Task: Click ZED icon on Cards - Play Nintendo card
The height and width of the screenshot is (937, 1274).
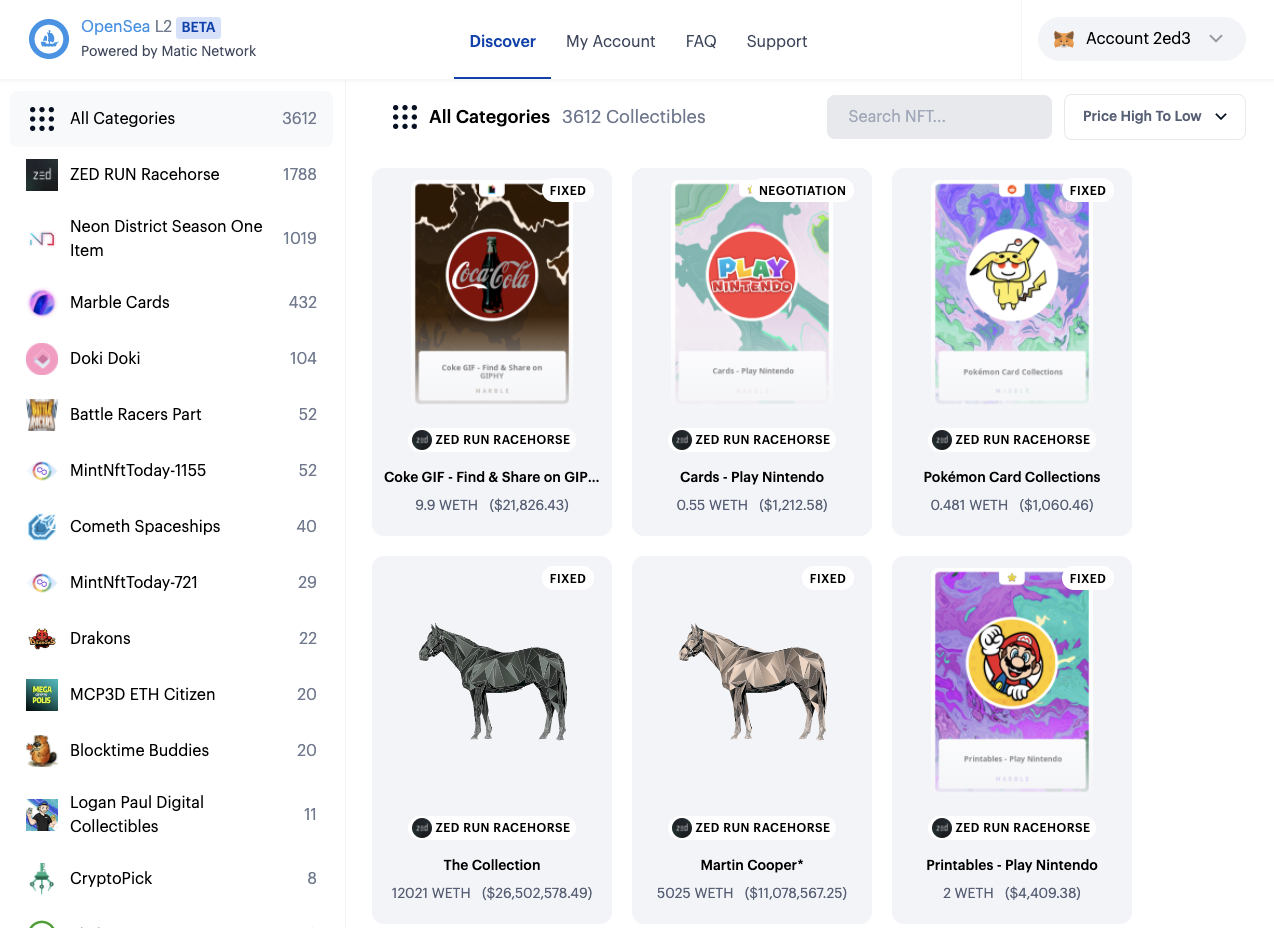Action: tap(682, 439)
